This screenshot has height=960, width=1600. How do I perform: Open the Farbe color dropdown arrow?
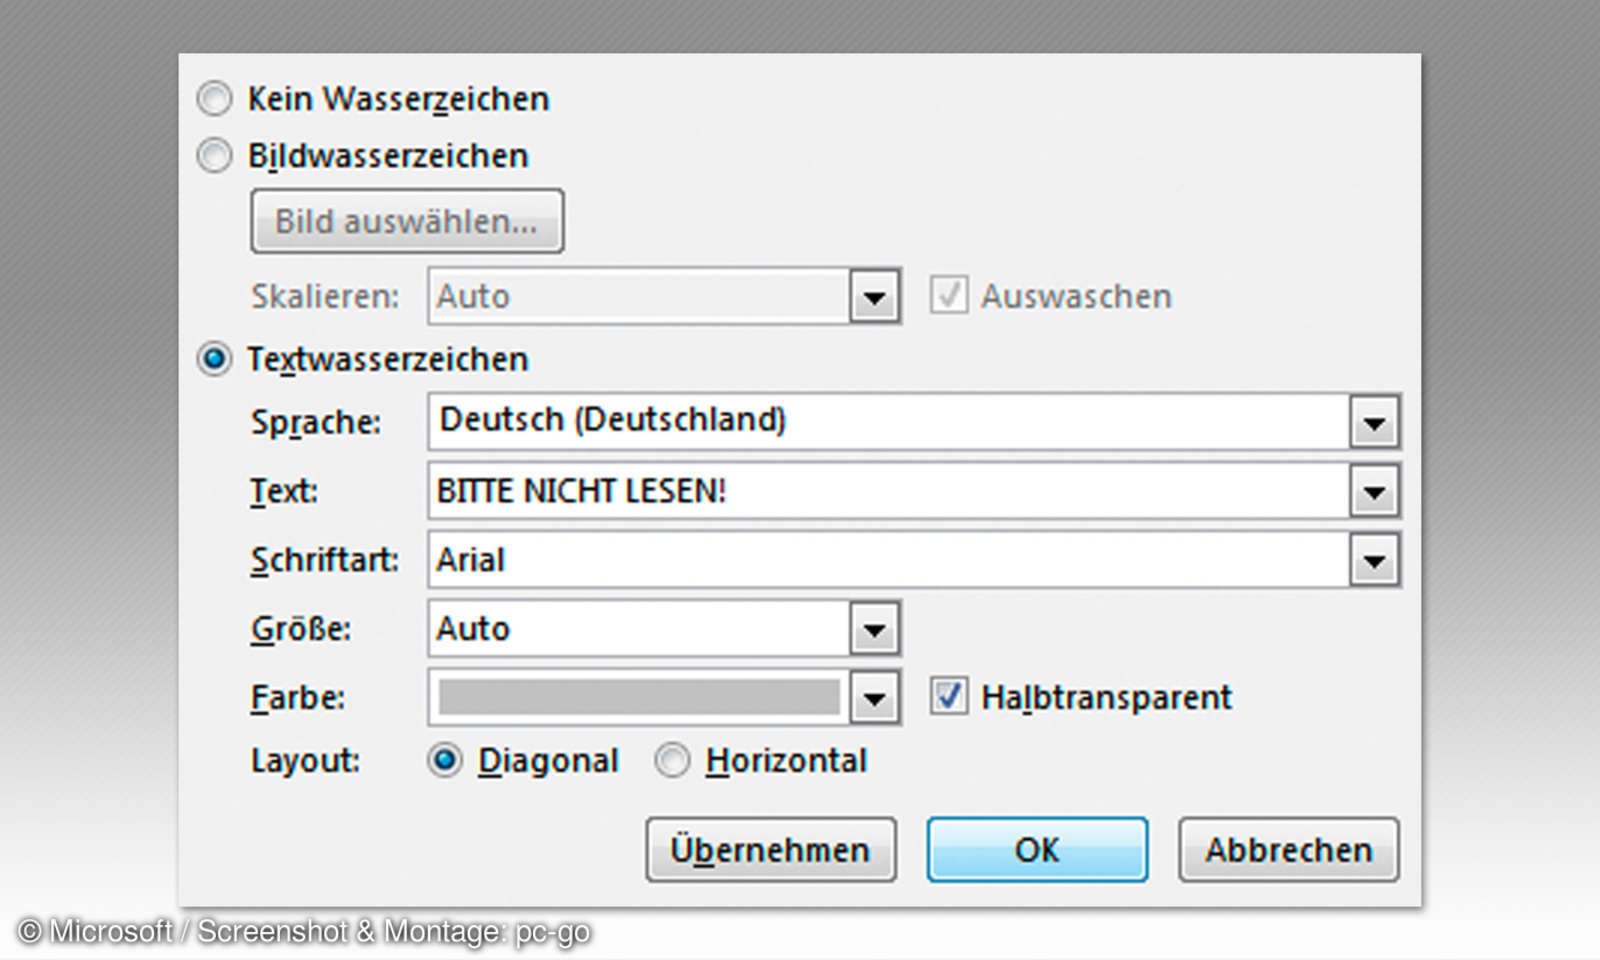coord(875,697)
